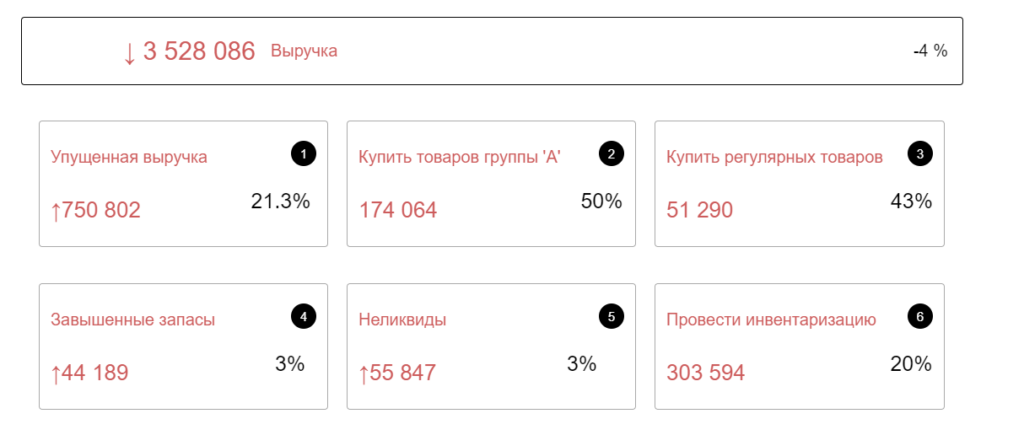Click the black badge numbered 3
1024x435 pixels.
pos(919,154)
